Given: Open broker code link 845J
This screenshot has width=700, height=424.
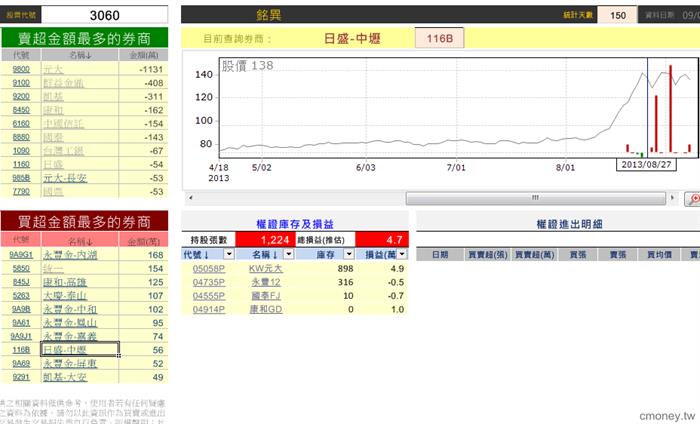Looking at the screenshot, I should point(21,282).
